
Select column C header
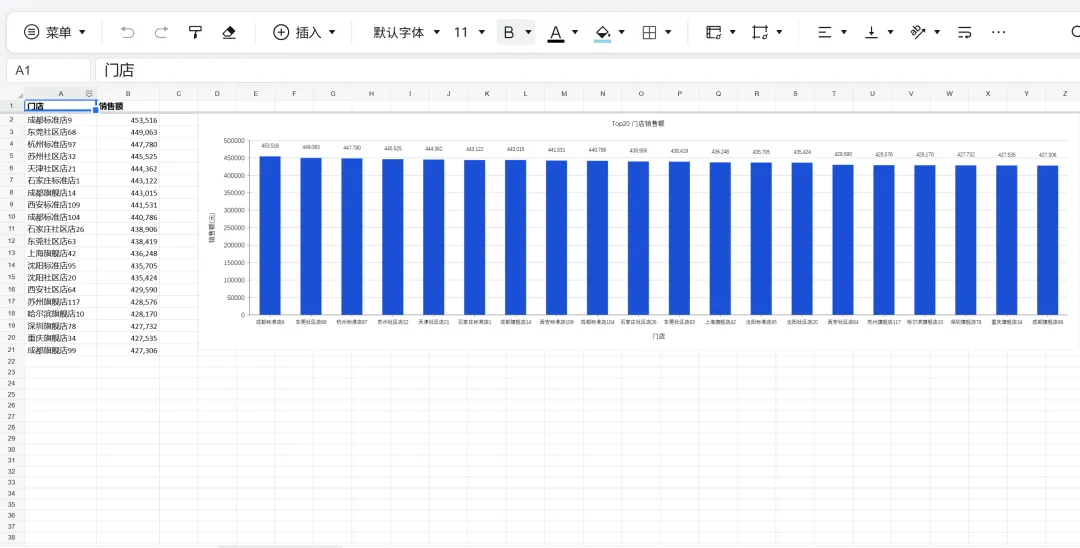coord(178,94)
